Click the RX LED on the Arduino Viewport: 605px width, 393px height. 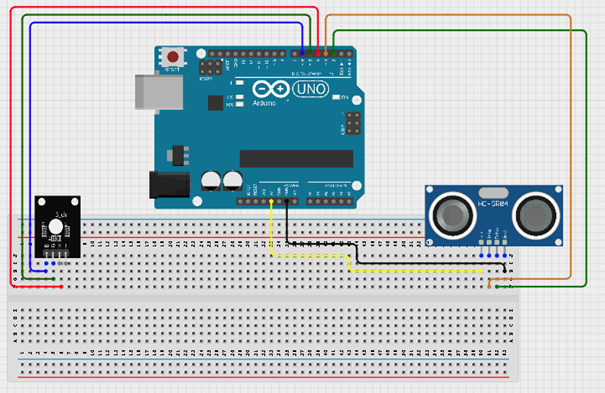pos(240,104)
